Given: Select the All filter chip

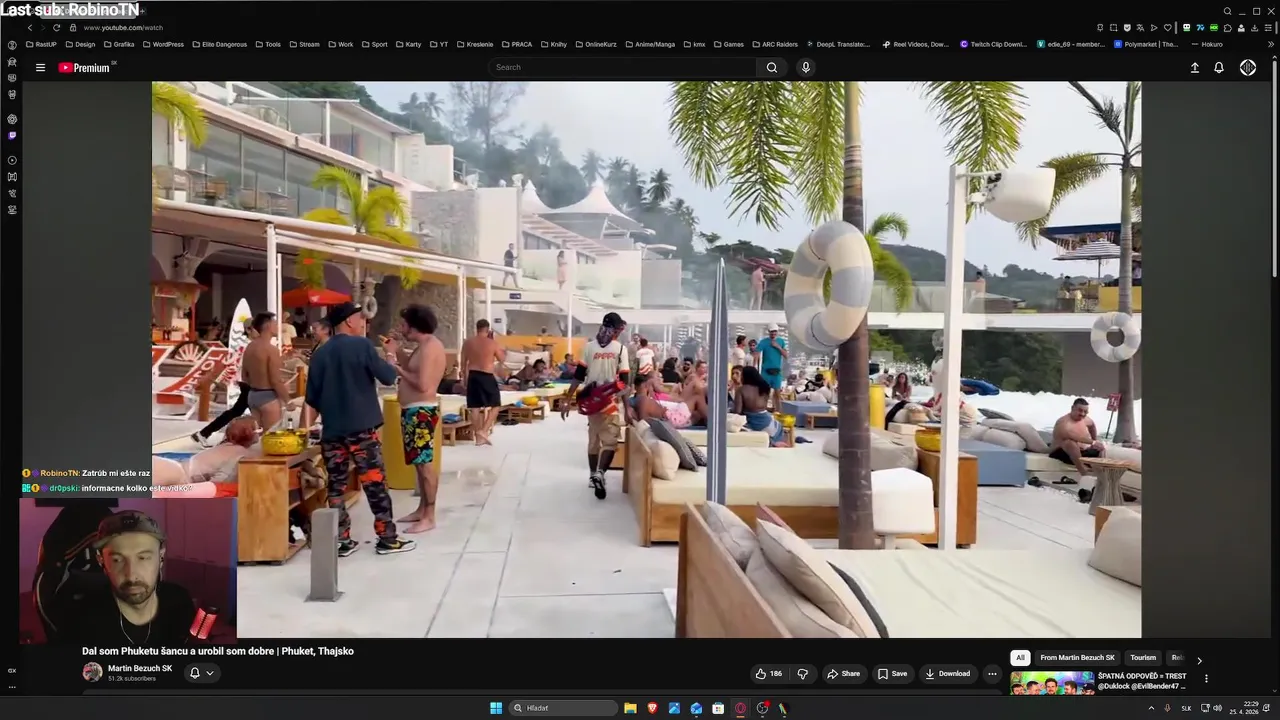Looking at the screenshot, I should pyautogui.click(x=1020, y=658).
